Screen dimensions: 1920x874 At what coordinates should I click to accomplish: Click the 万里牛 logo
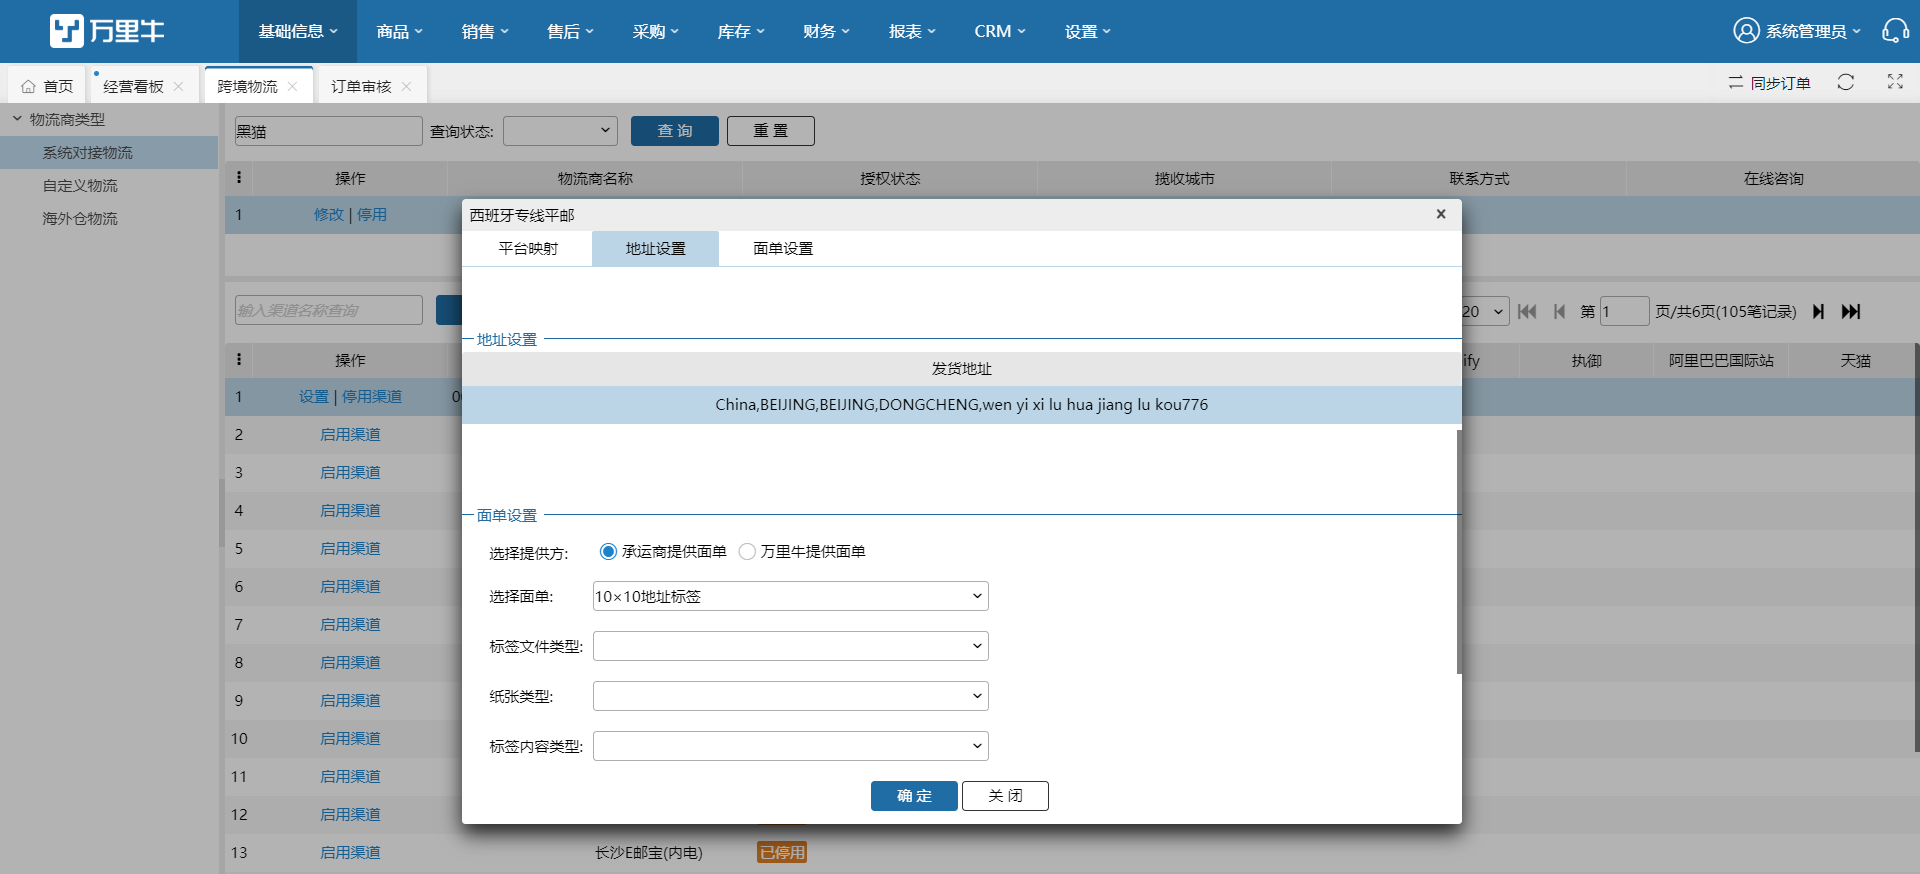pyautogui.click(x=107, y=31)
